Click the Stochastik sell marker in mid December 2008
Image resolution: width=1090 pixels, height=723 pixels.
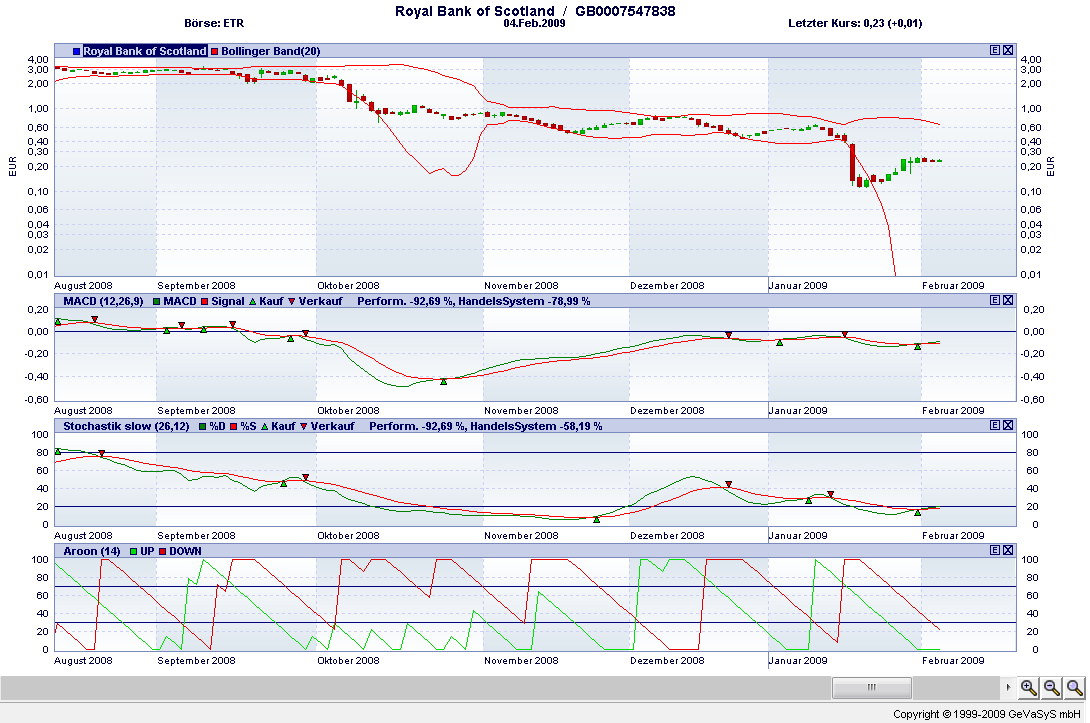point(729,484)
